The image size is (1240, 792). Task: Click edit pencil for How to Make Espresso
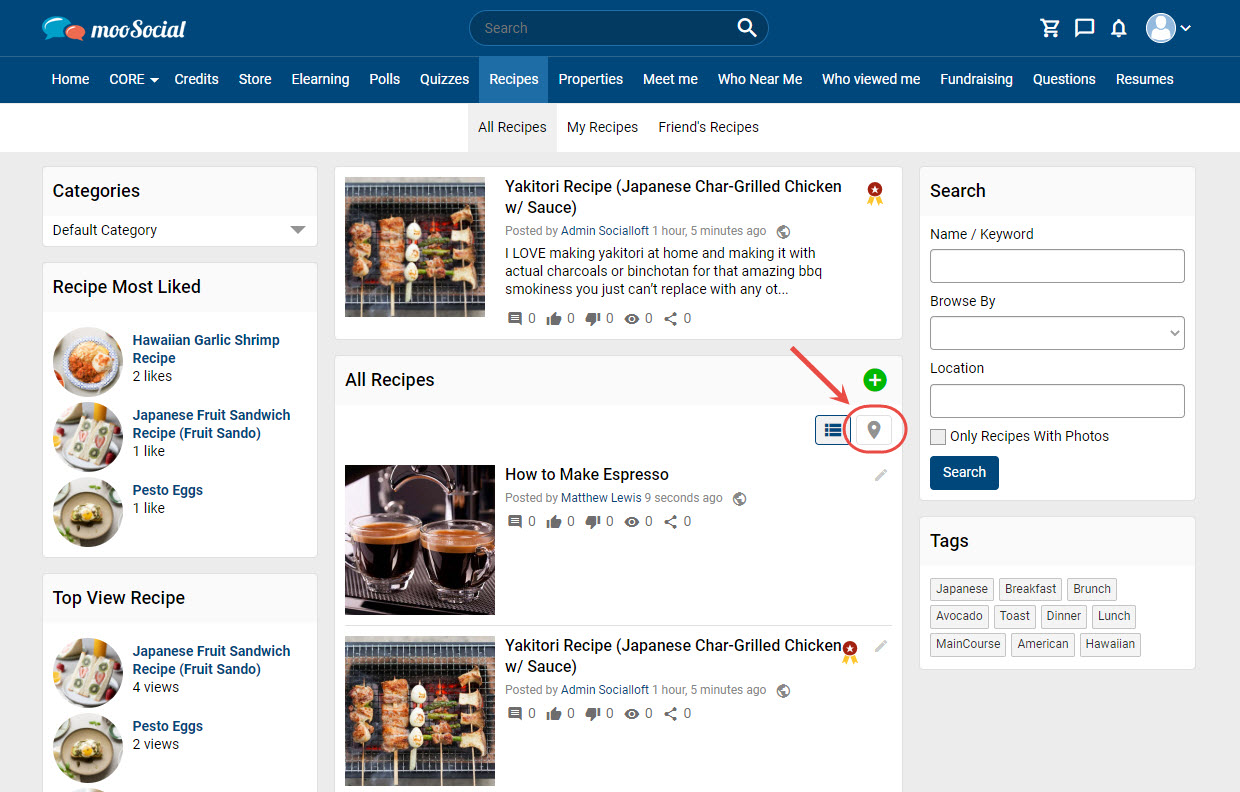click(880, 475)
